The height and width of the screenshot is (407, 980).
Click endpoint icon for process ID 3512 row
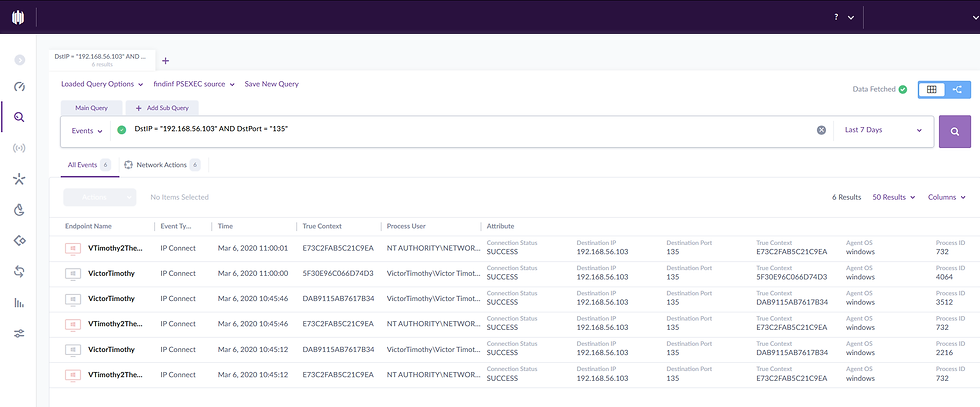pyautogui.click(x=73, y=299)
